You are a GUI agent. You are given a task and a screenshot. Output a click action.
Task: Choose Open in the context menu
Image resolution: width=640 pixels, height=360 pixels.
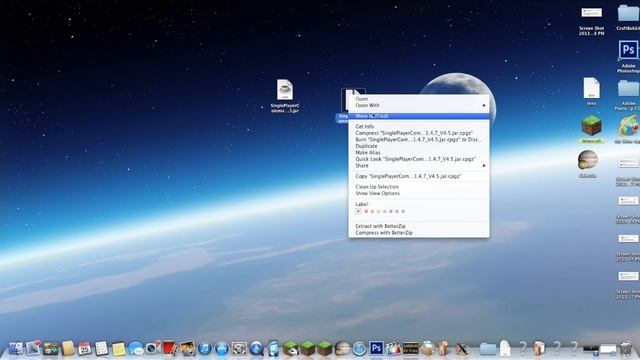[x=419, y=99]
